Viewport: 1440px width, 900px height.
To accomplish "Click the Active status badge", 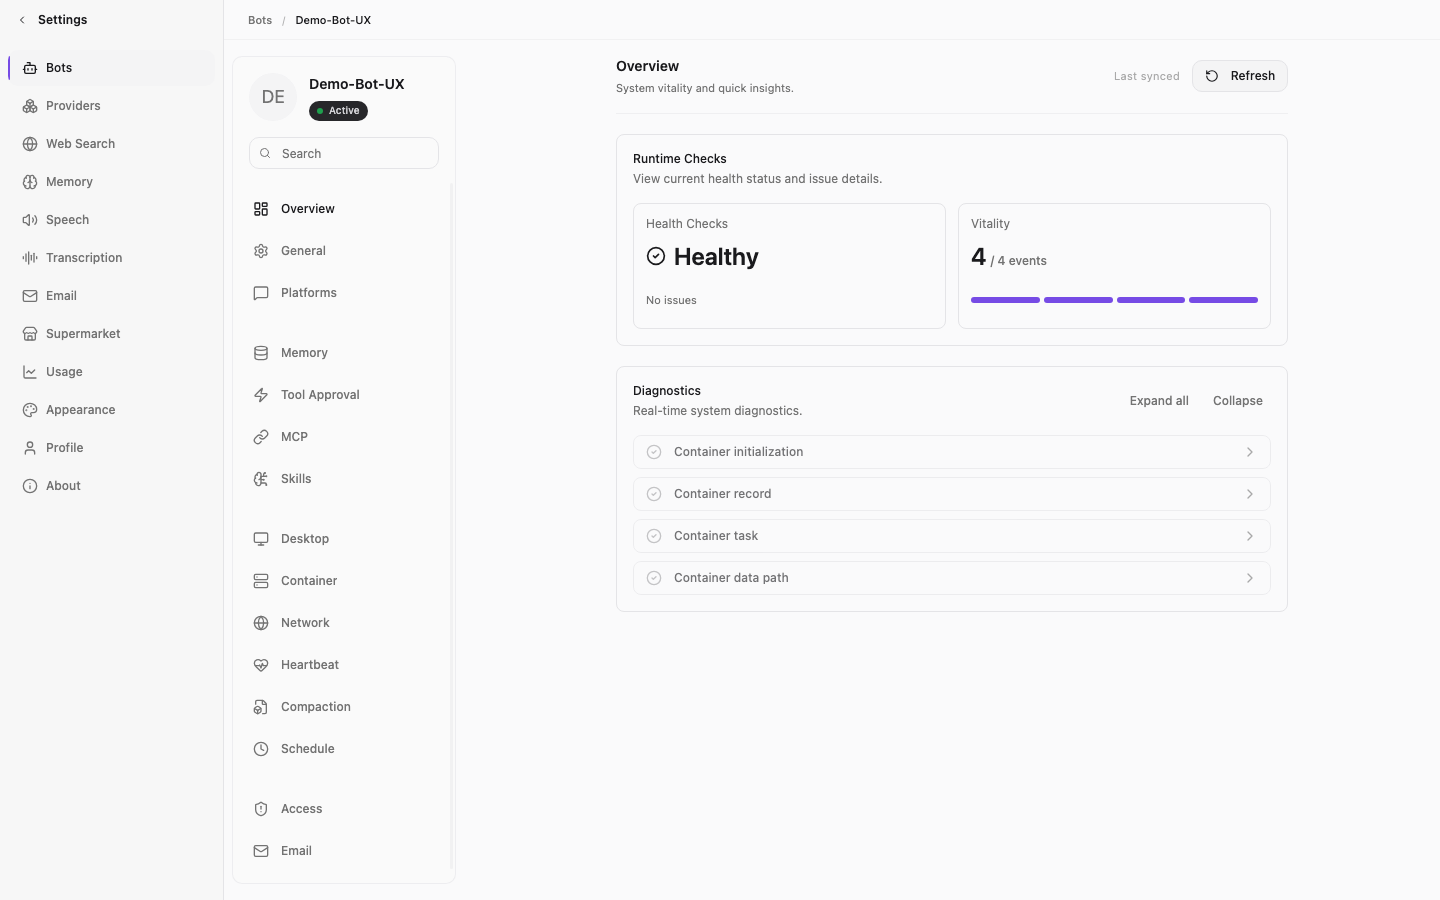I will 338,111.
